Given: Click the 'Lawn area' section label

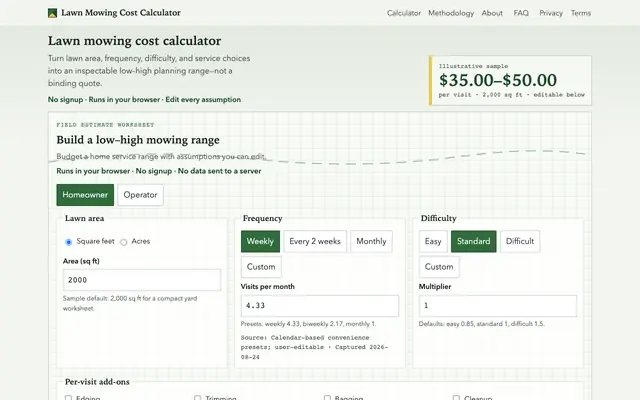Looking at the screenshot, I should pos(84,218).
